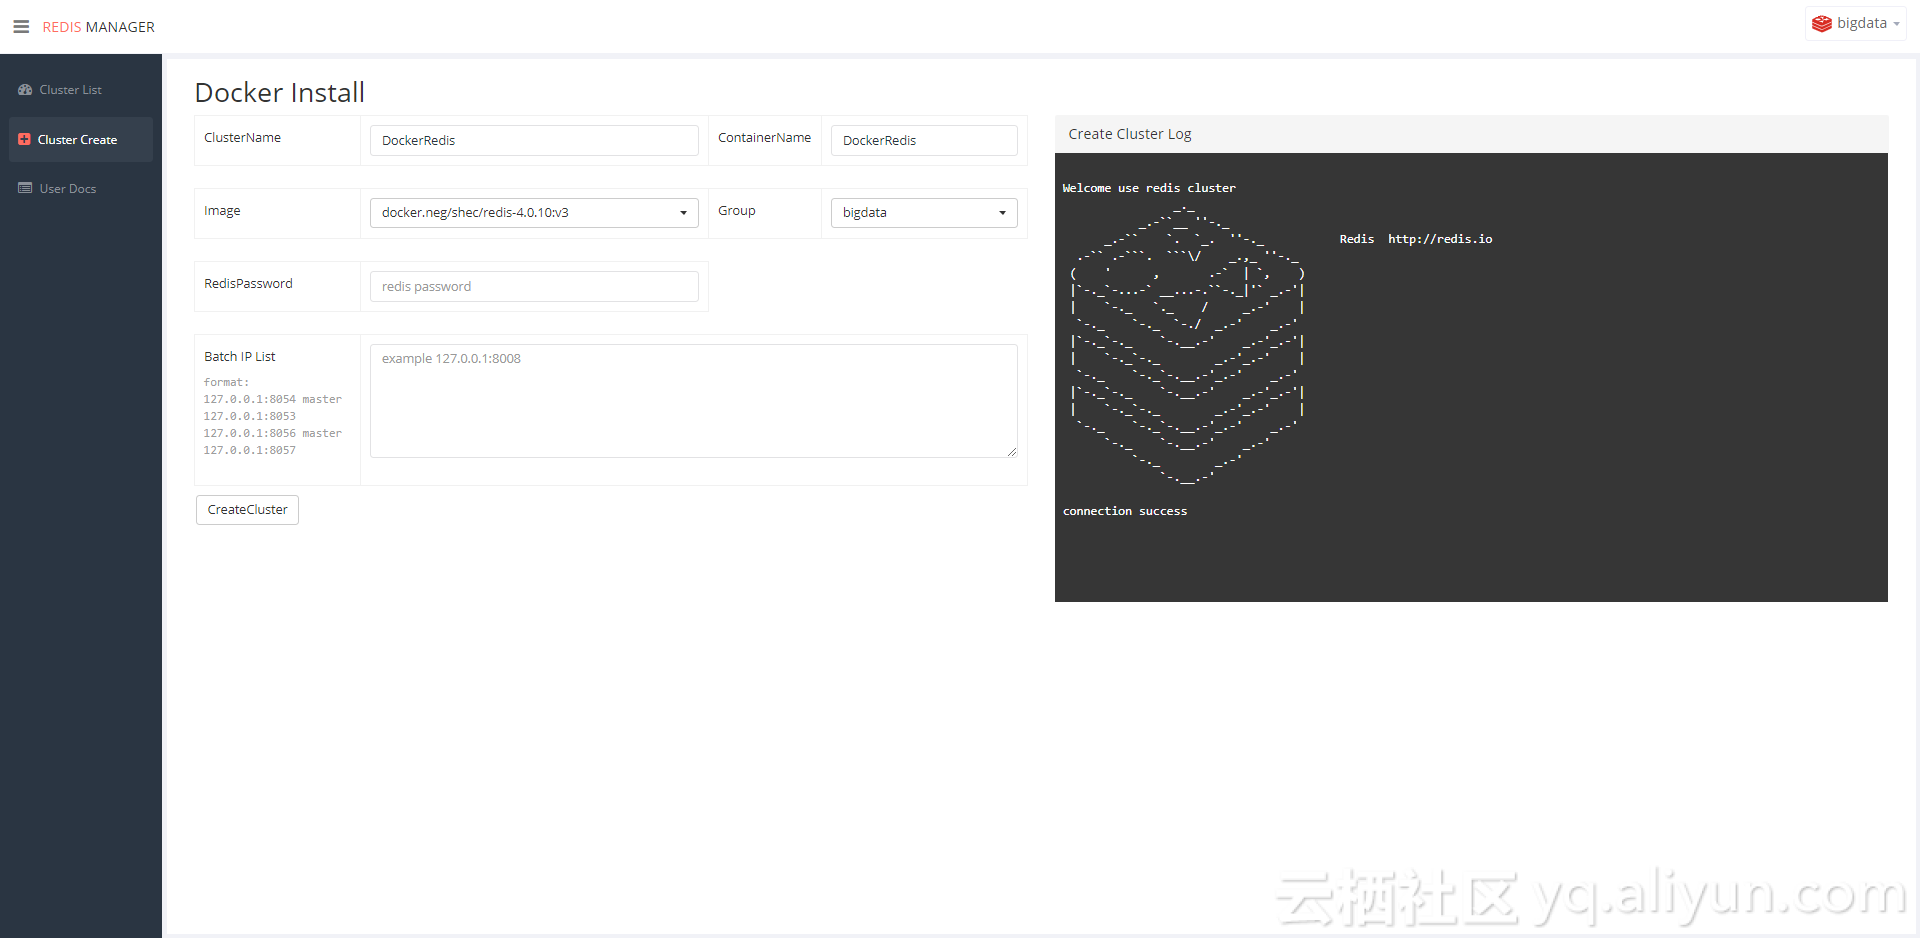The width and height of the screenshot is (1920, 938).
Task: Click the ClusterName input showing DockerRedis
Action: (x=534, y=140)
